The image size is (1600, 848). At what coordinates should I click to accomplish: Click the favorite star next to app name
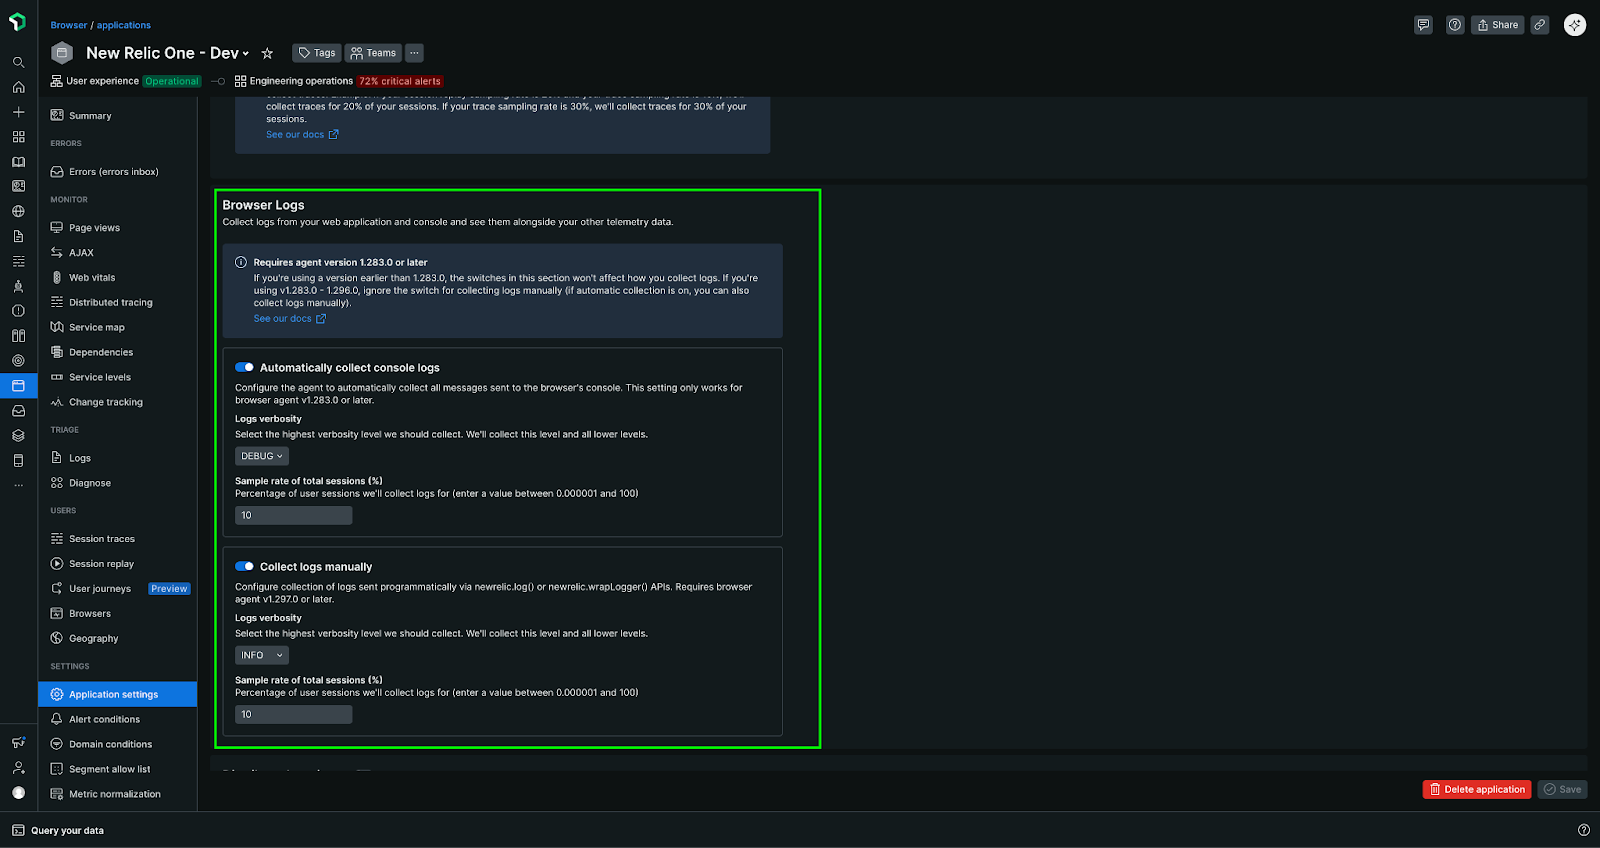267,53
